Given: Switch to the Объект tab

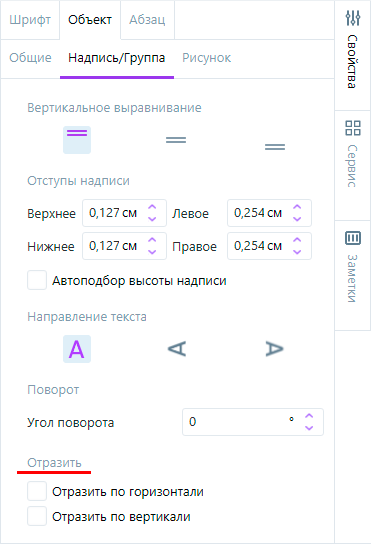Looking at the screenshot, I should 90,20.
